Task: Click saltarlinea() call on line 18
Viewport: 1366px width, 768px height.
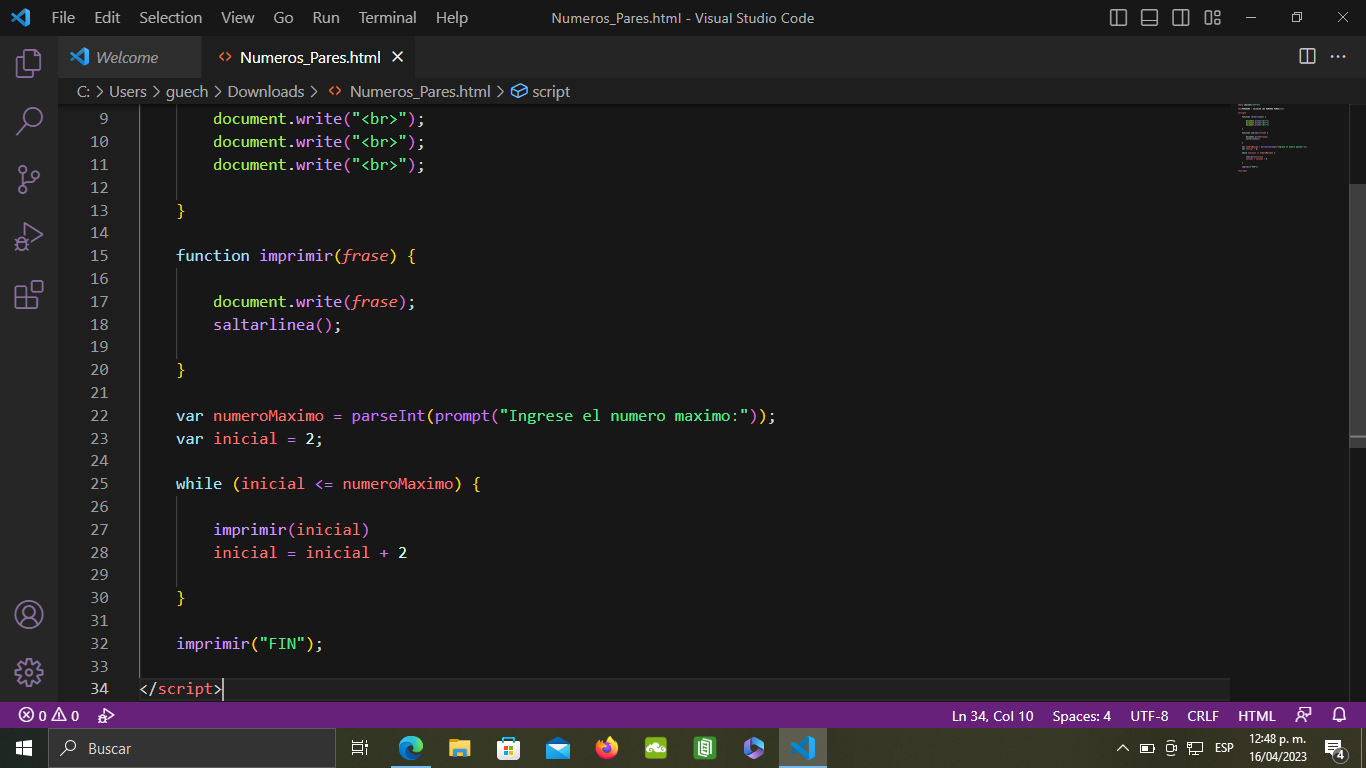Action: 277,324
